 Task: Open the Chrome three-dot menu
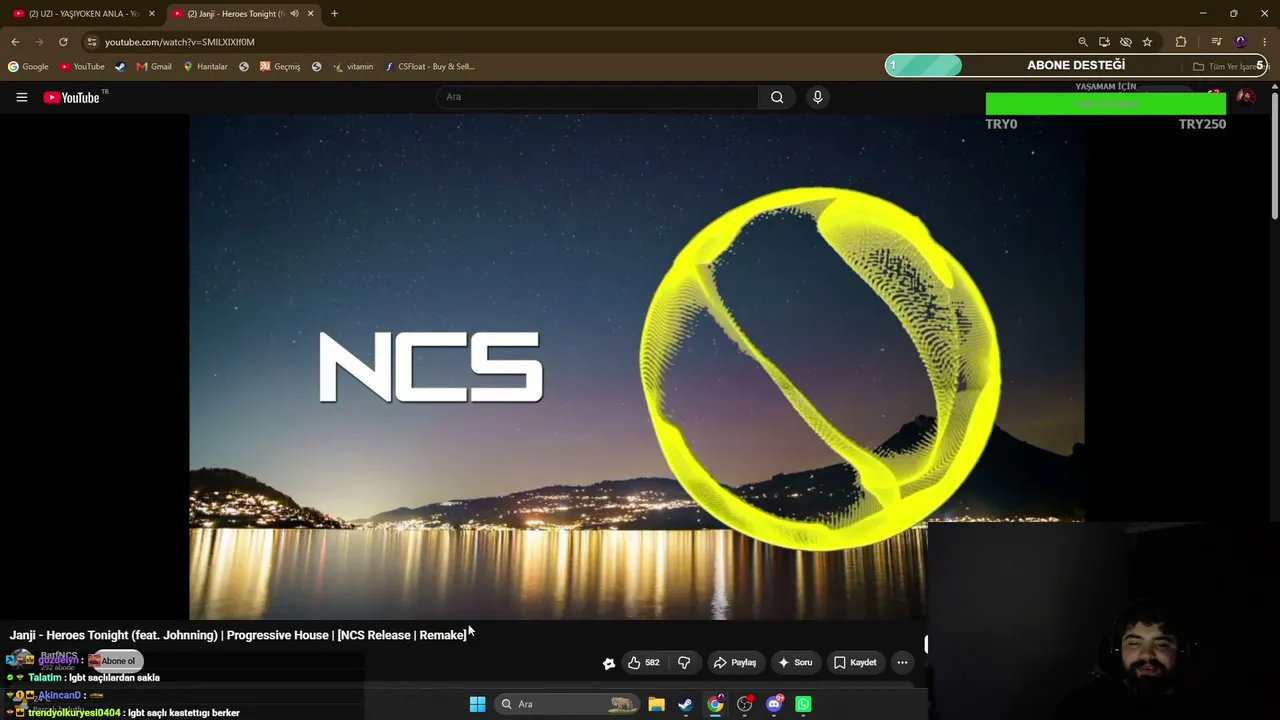click(x=1265, y=42)
